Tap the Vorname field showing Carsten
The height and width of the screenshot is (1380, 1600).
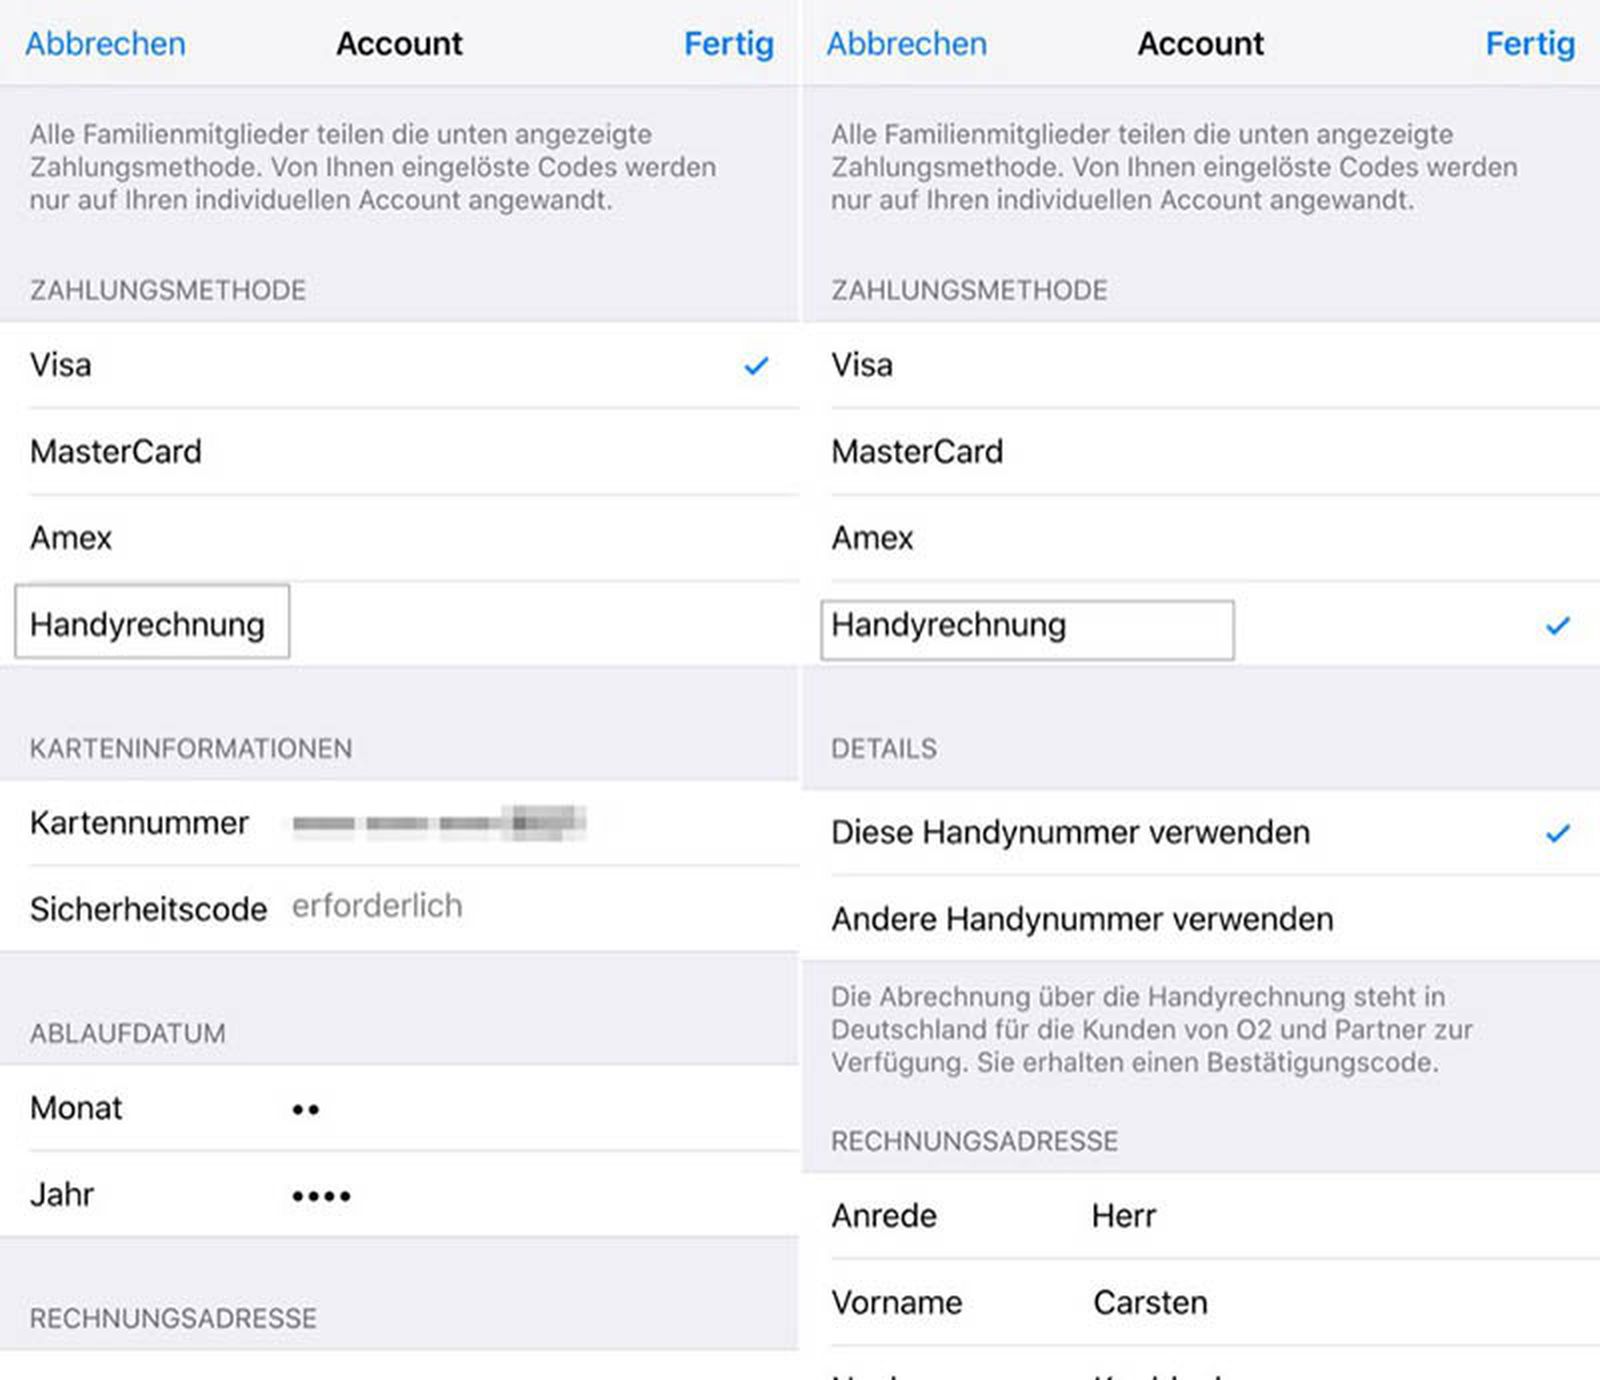coord(1150,1301)
